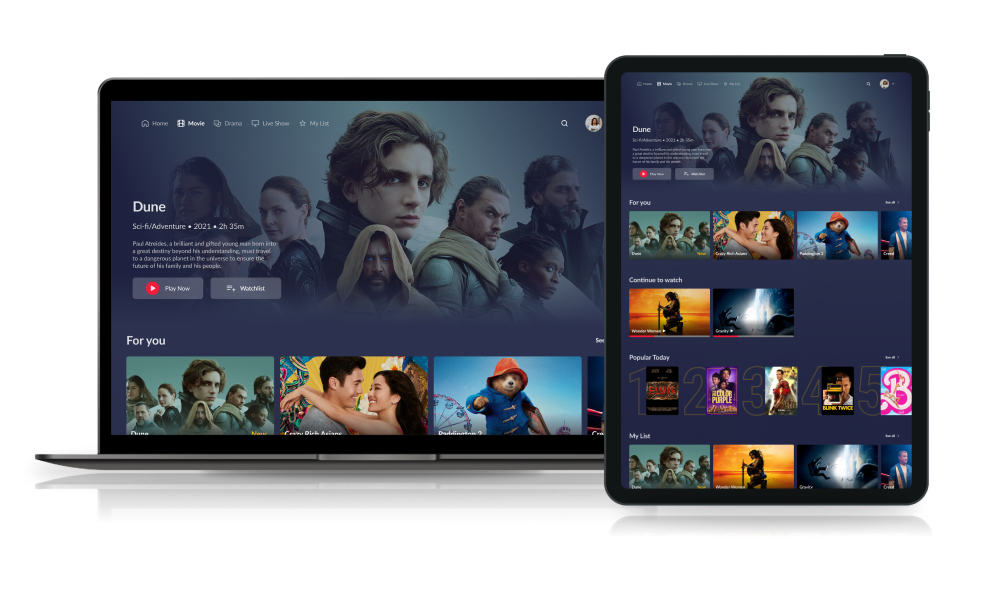Click Play Now on the tablet screen
1000x600 pixels.
tap(652, 173)
